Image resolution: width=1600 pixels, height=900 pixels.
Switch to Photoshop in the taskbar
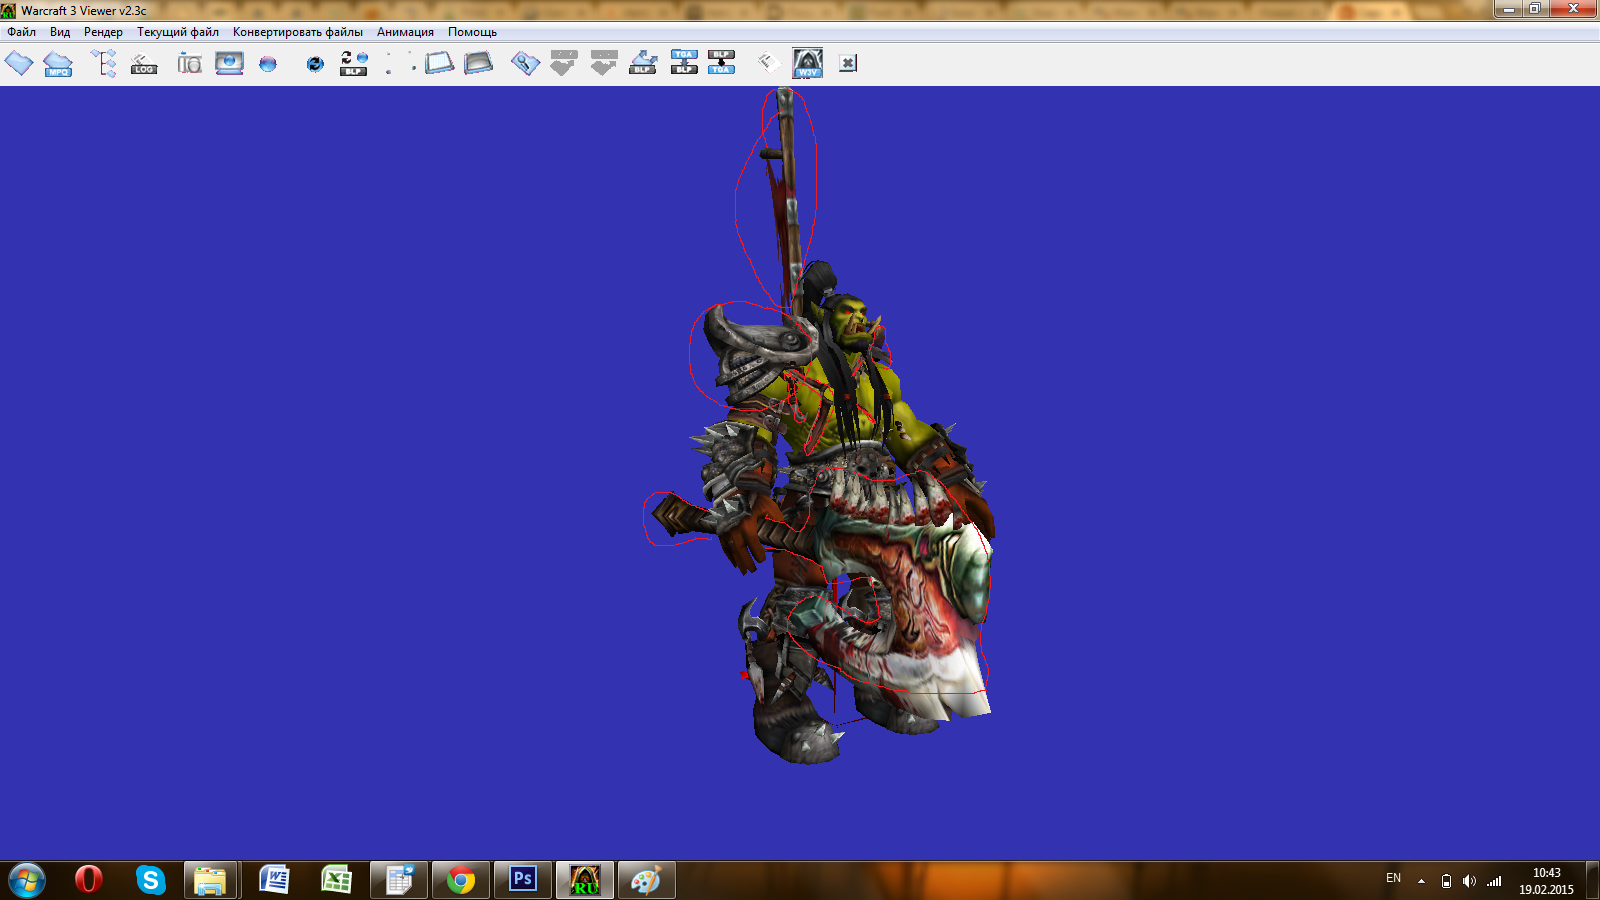[523, 880]
